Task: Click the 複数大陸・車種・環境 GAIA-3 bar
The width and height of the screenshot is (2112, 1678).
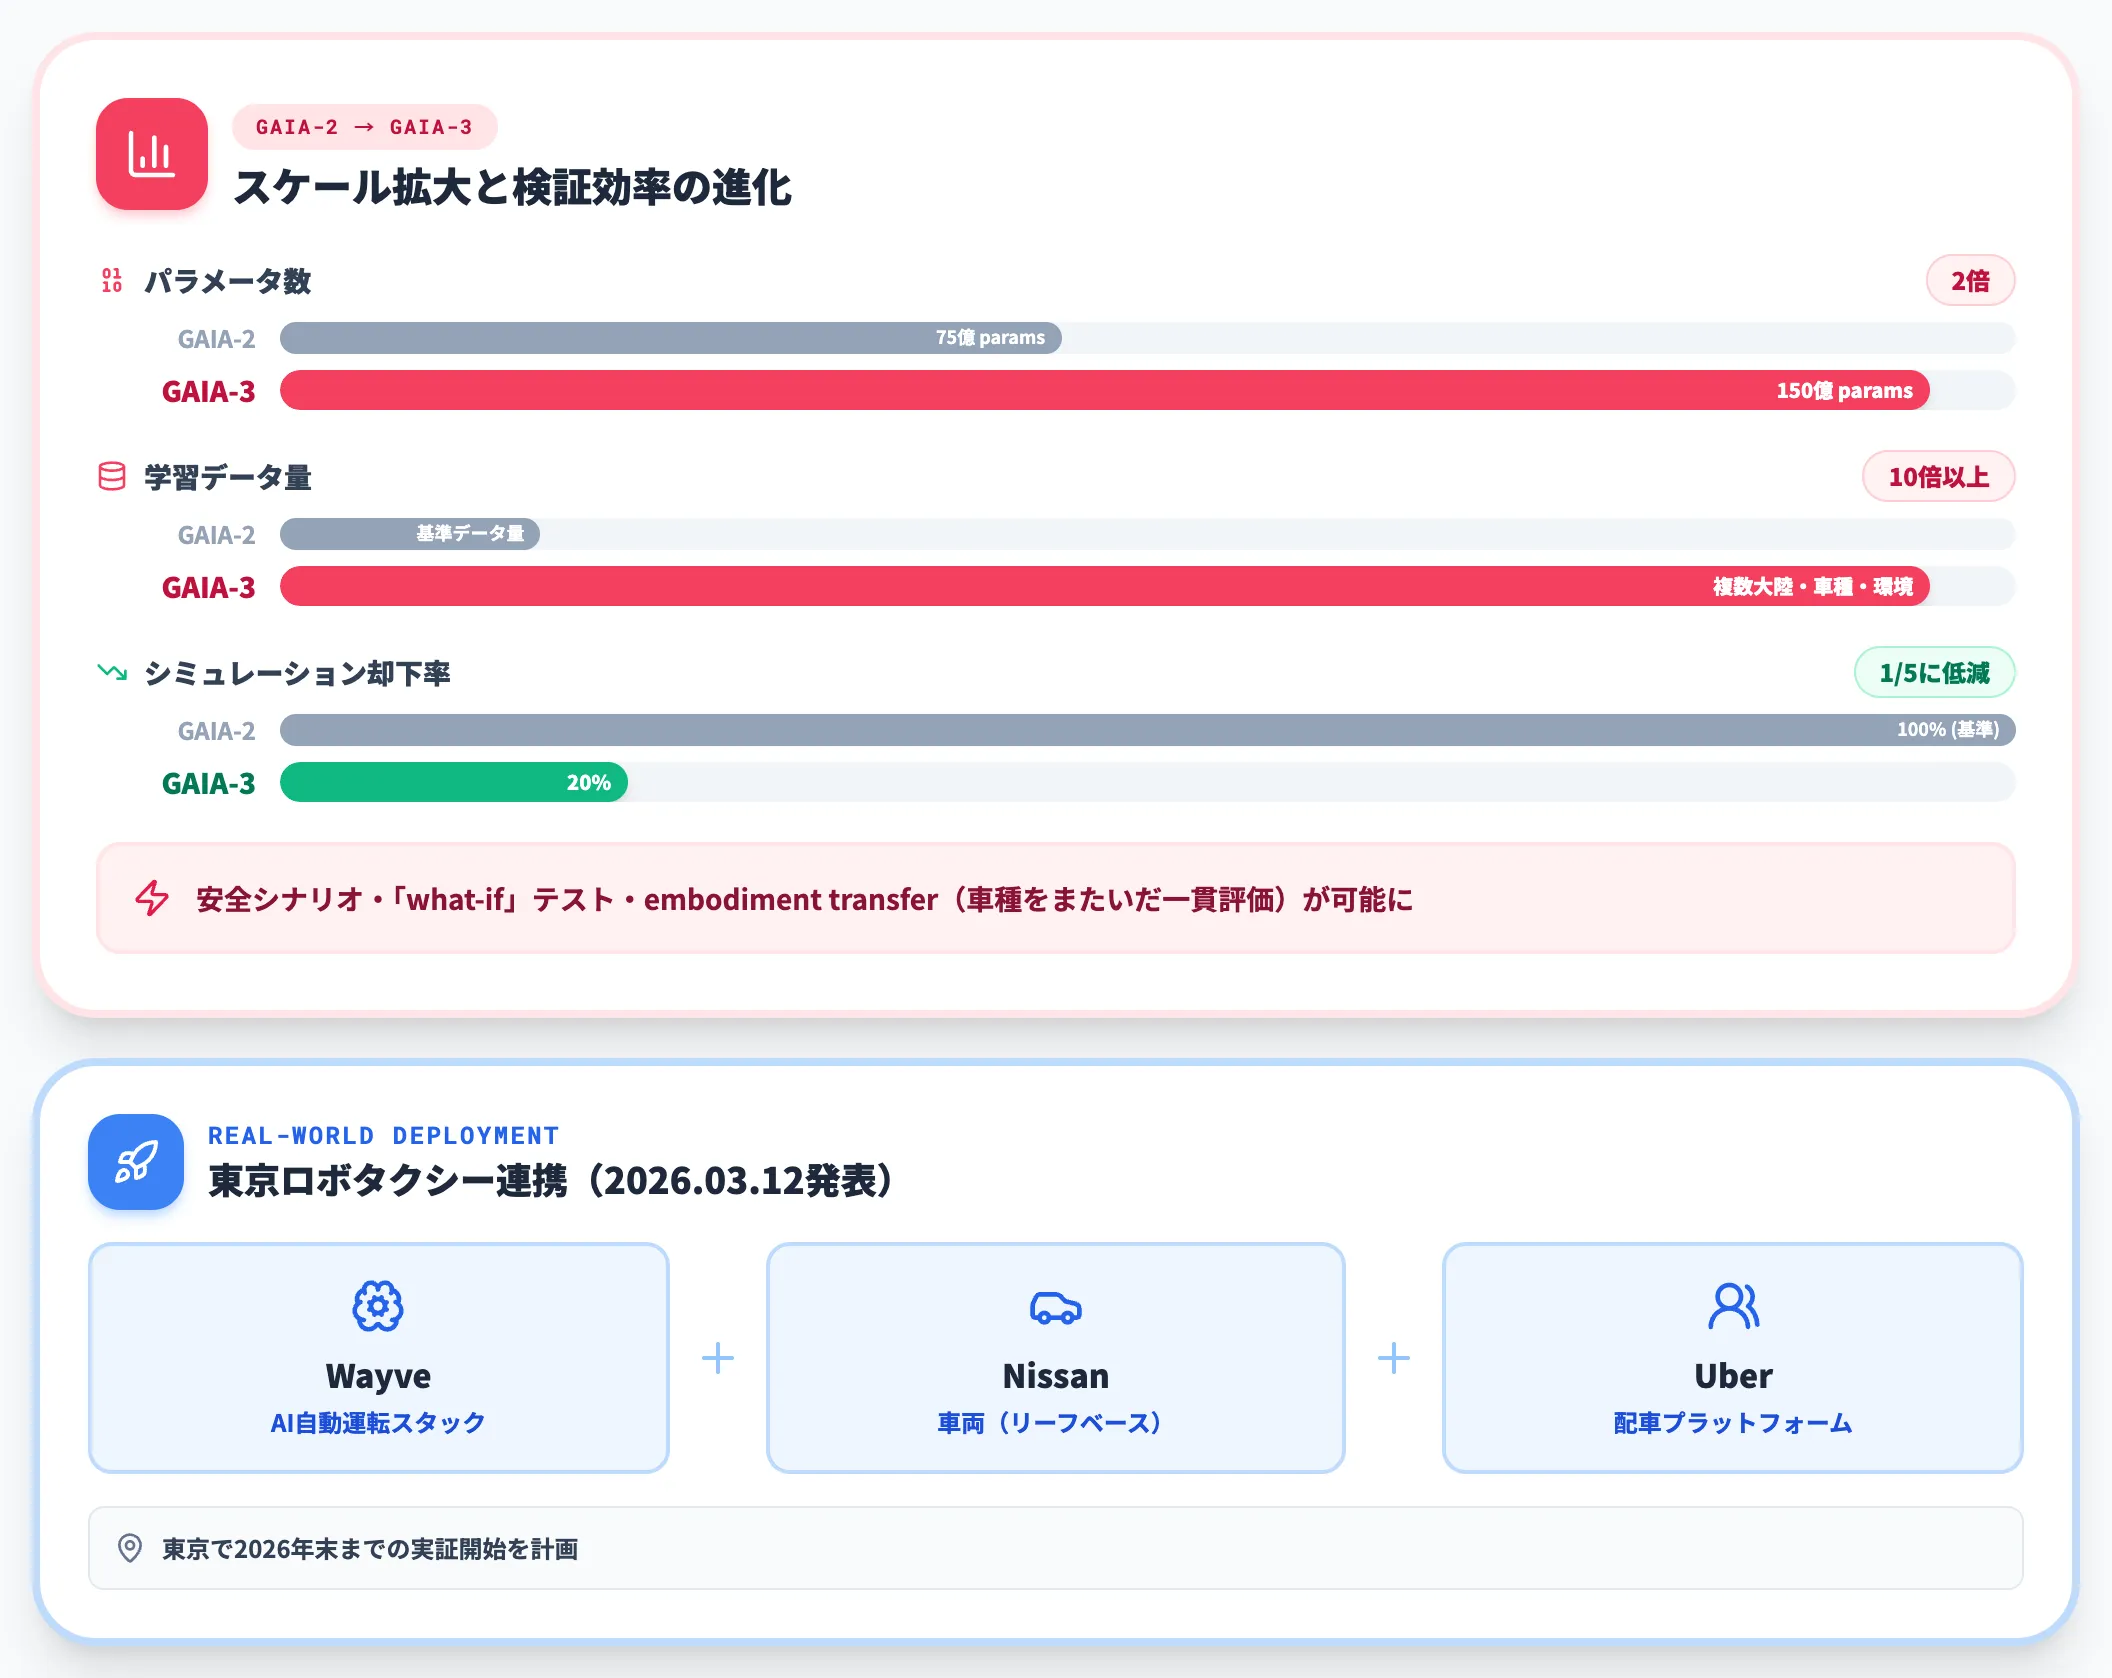Action: [1105, 586]
